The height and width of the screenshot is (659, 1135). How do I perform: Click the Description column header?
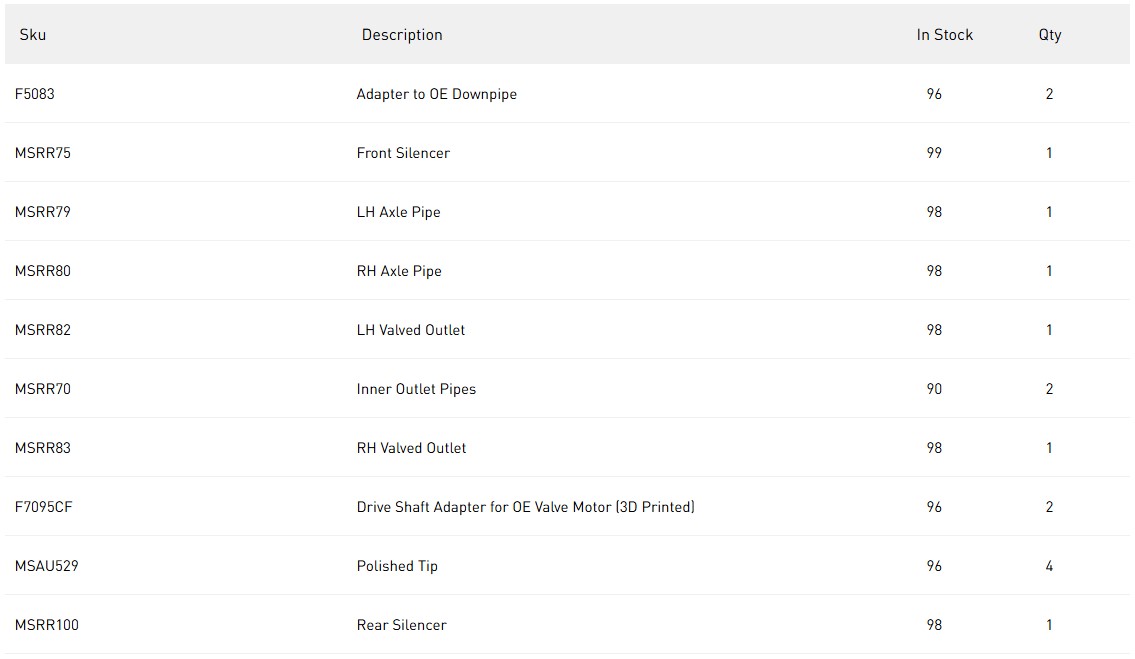[x=402, y=35]
